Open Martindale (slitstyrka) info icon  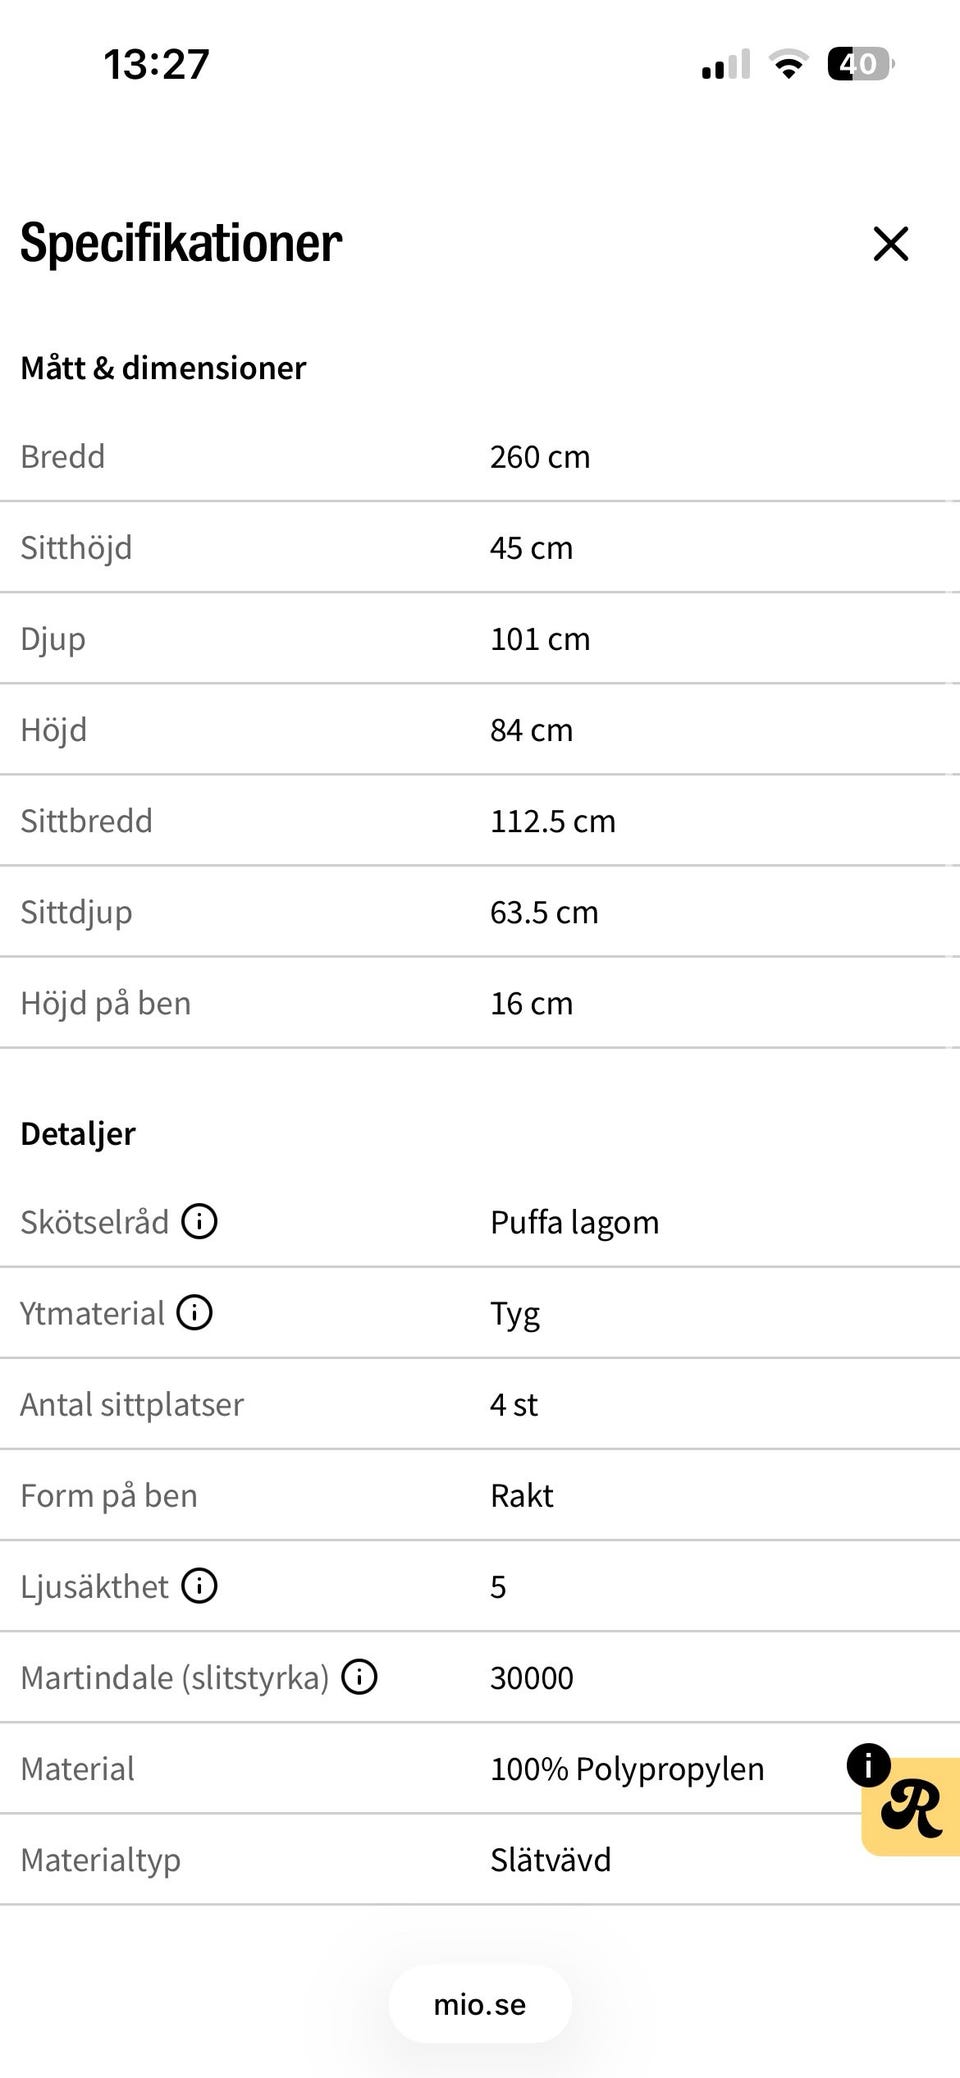tap(359, 1676)
